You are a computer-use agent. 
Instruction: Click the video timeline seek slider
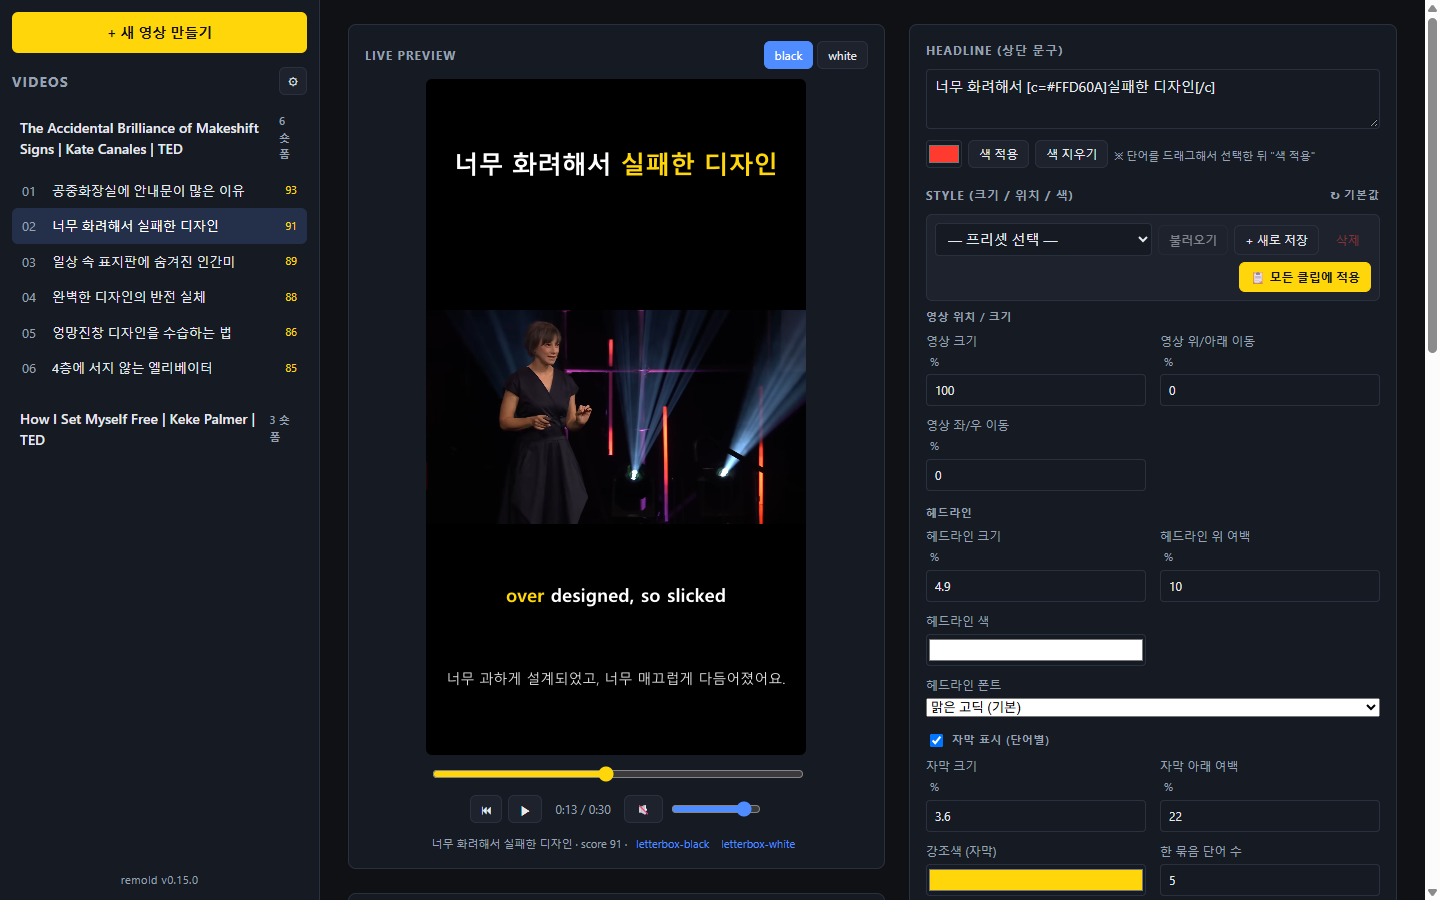(617, 774)
